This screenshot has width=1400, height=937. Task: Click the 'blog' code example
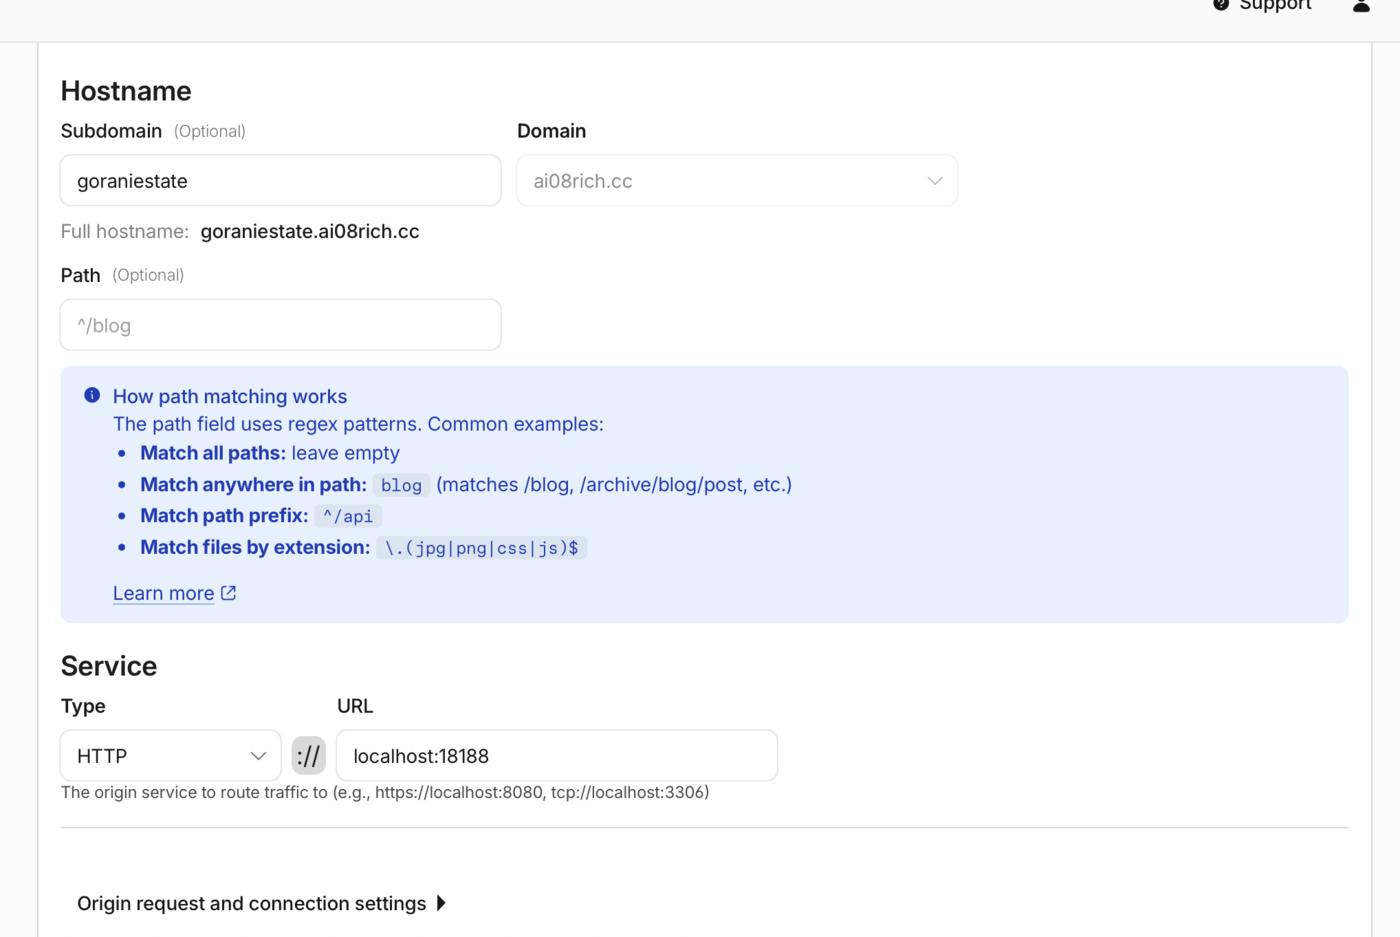pos(401,485)
